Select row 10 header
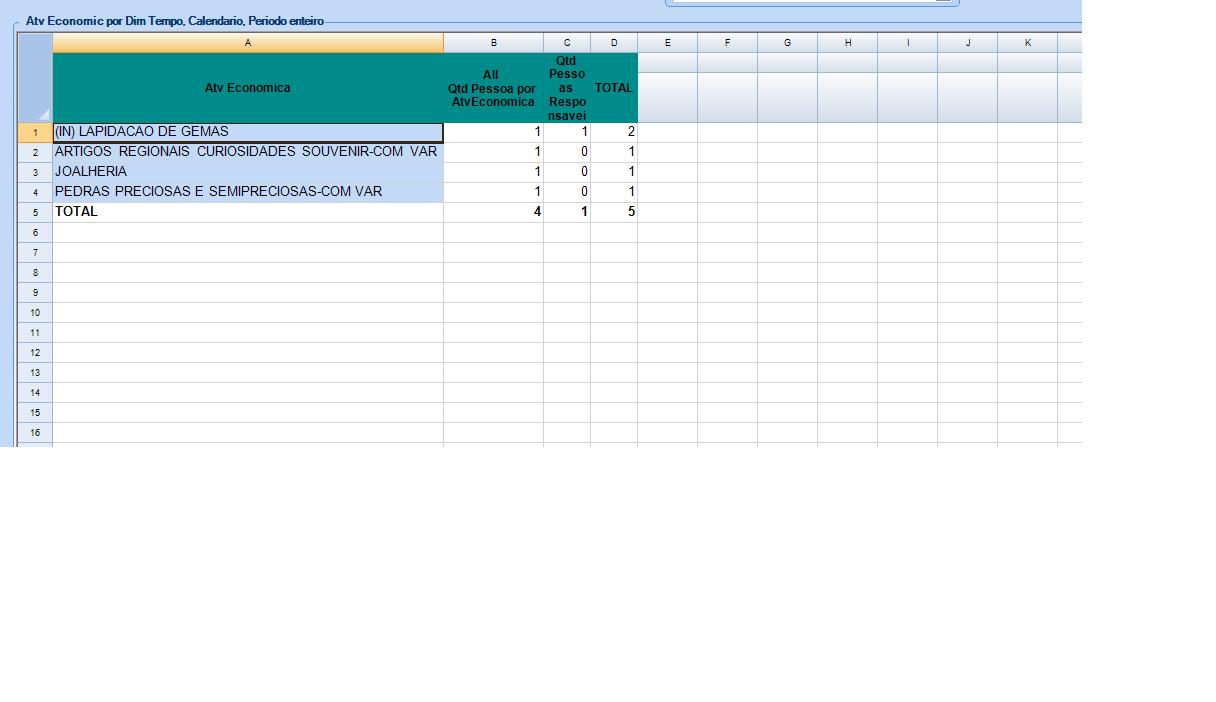Screen dimensions: 1216x702 35,313
